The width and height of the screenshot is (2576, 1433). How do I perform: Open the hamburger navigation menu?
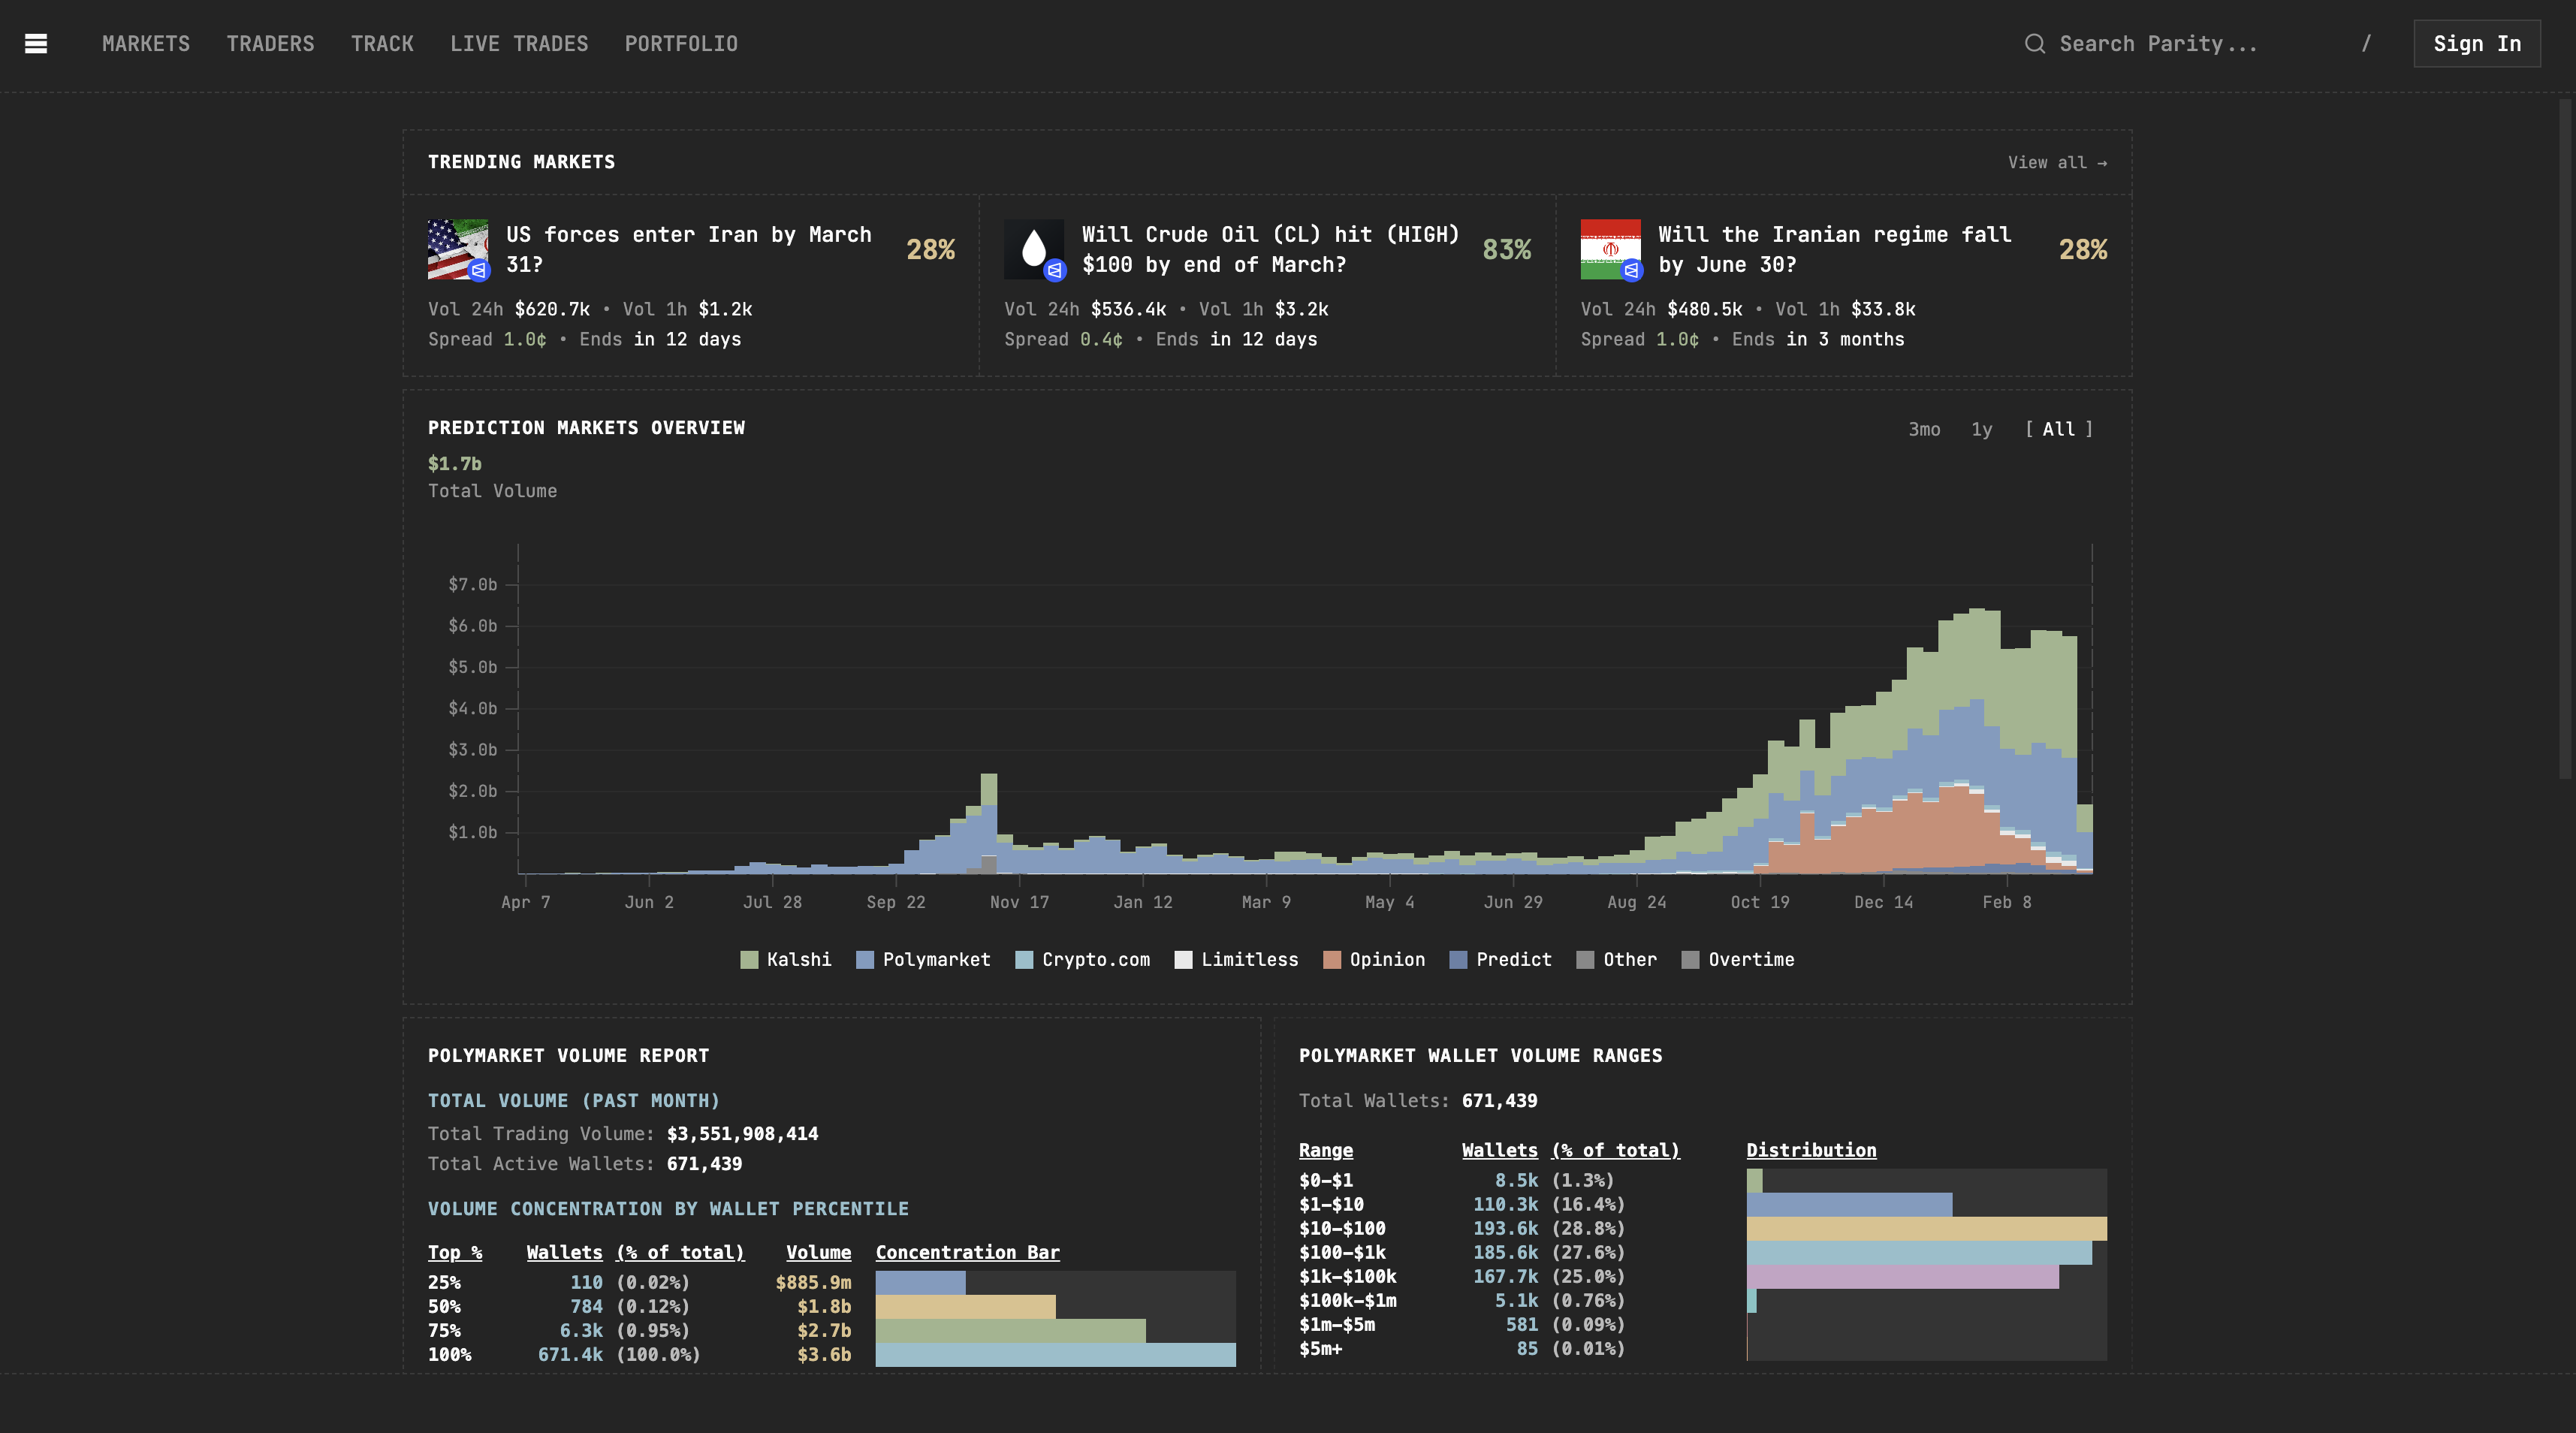pyautogui.click(x=36, y=43)
